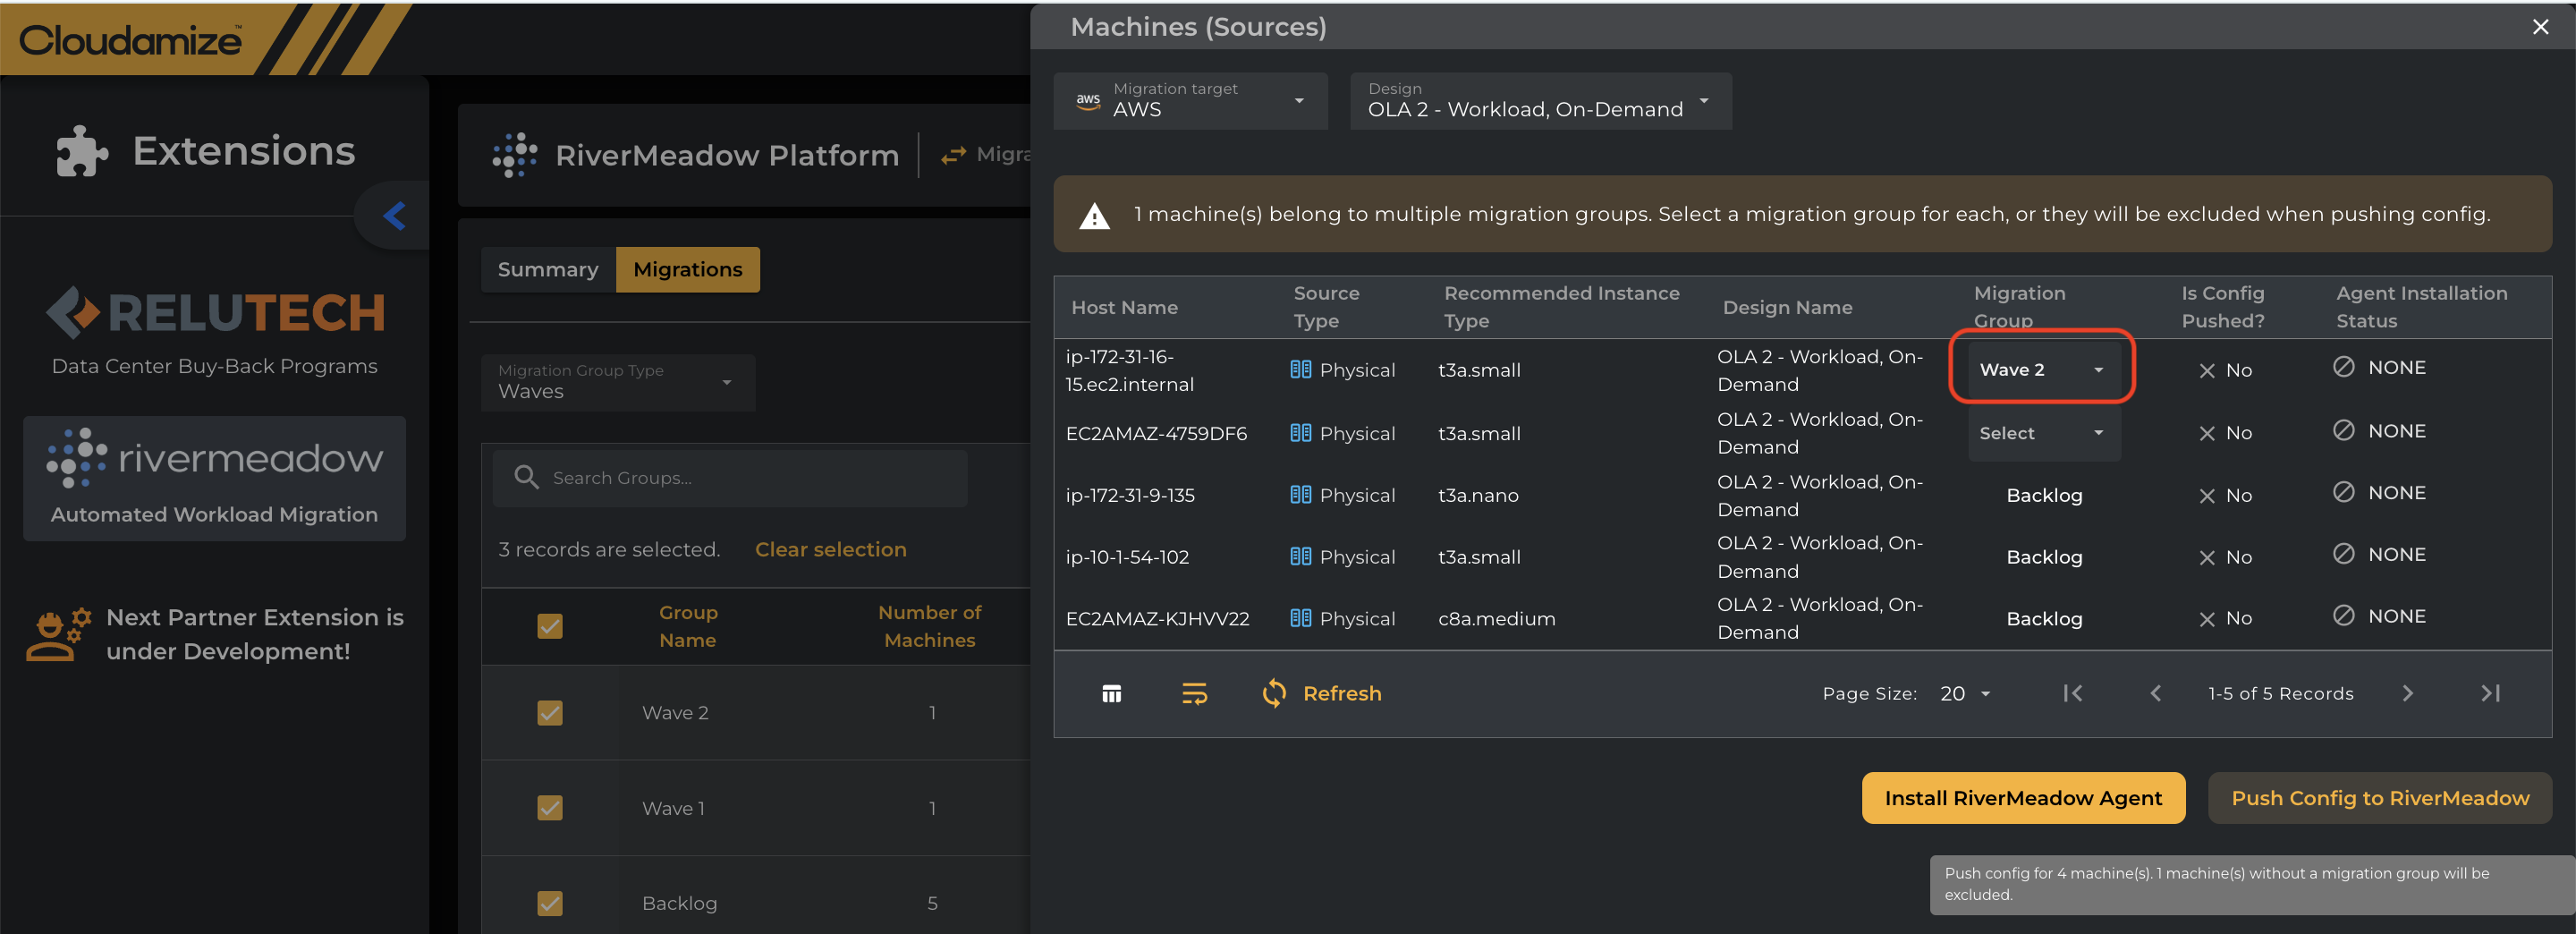Click the Extensions puzzle piece icon
This screenshot has height=934, width=2576.
pyautogui.click(x=81, y=152)
